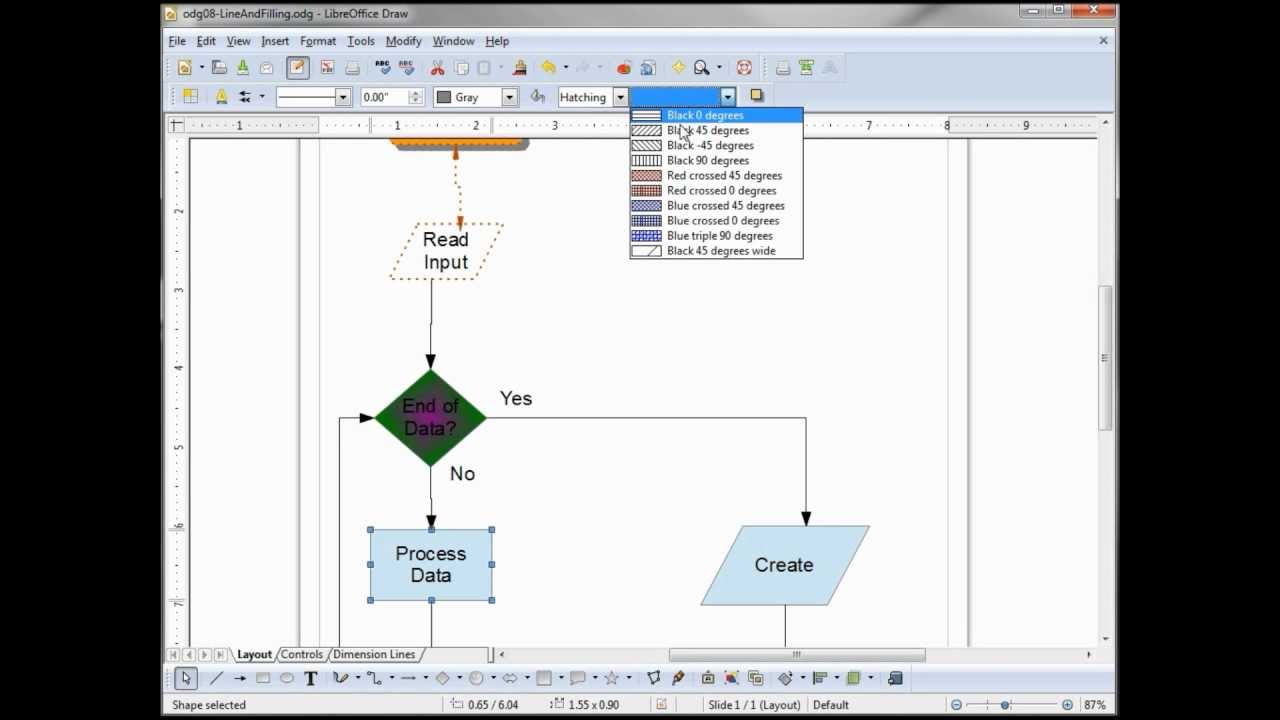Click the Cut scissors icon
The image size is (1280, 720).
pyautogui.click(x=437, y=68)
